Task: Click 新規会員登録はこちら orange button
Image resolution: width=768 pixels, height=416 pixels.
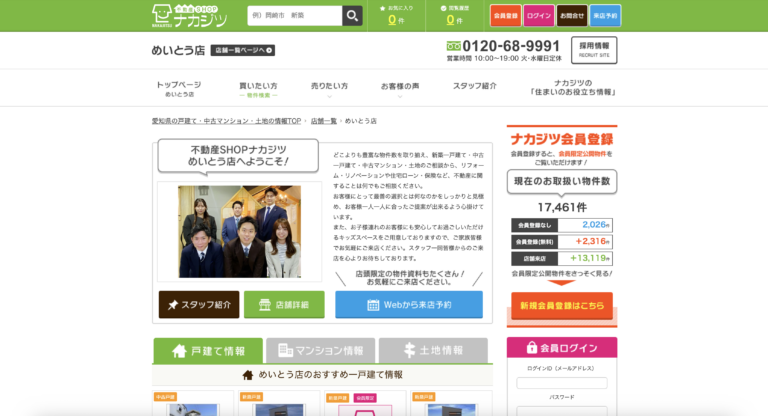Action: [x=562, y=306]
